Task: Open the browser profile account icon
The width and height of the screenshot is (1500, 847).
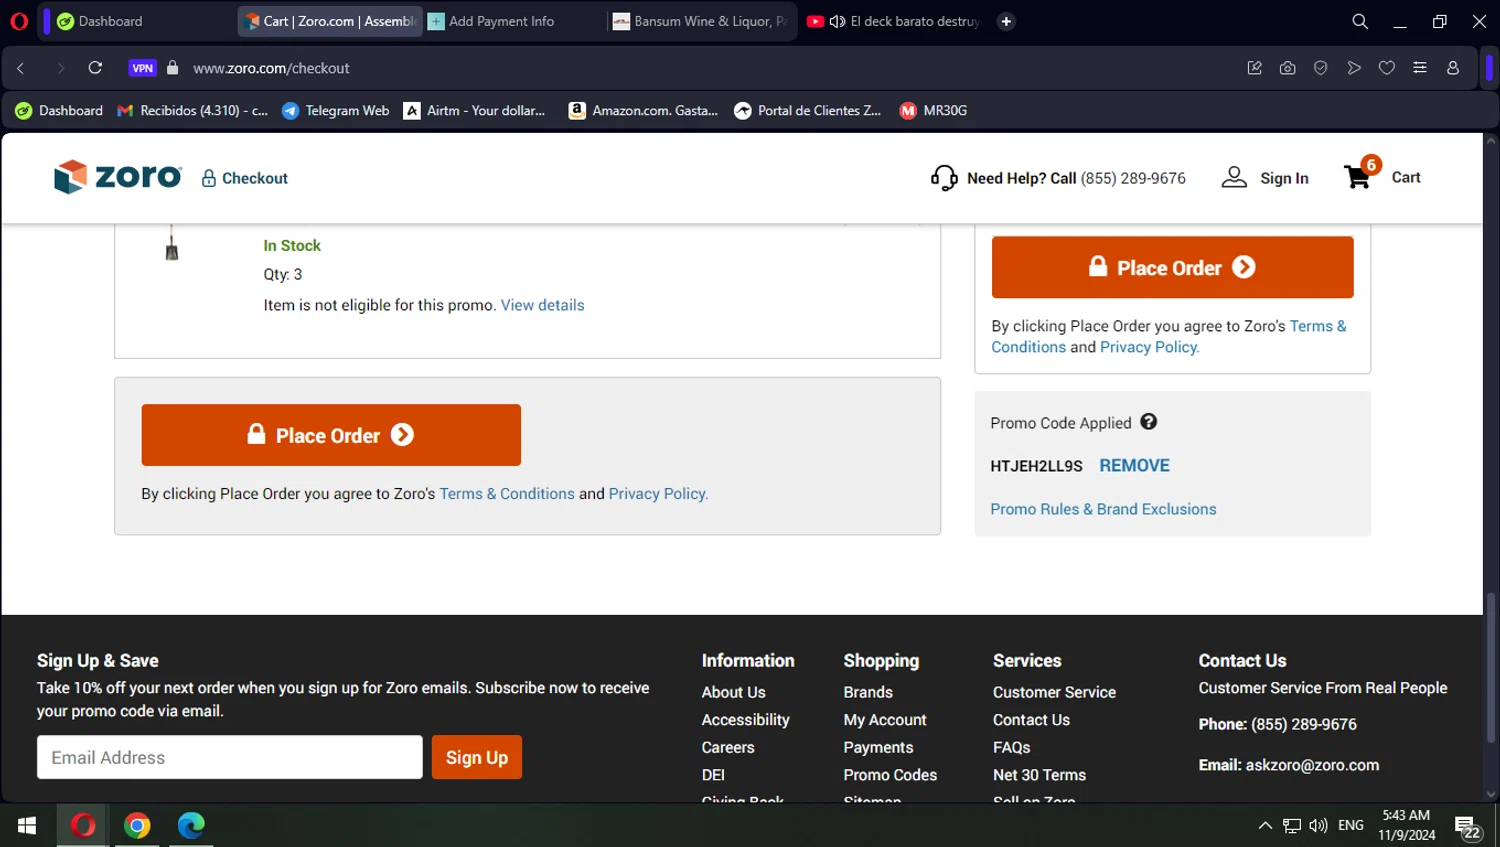Action: 1453,68
